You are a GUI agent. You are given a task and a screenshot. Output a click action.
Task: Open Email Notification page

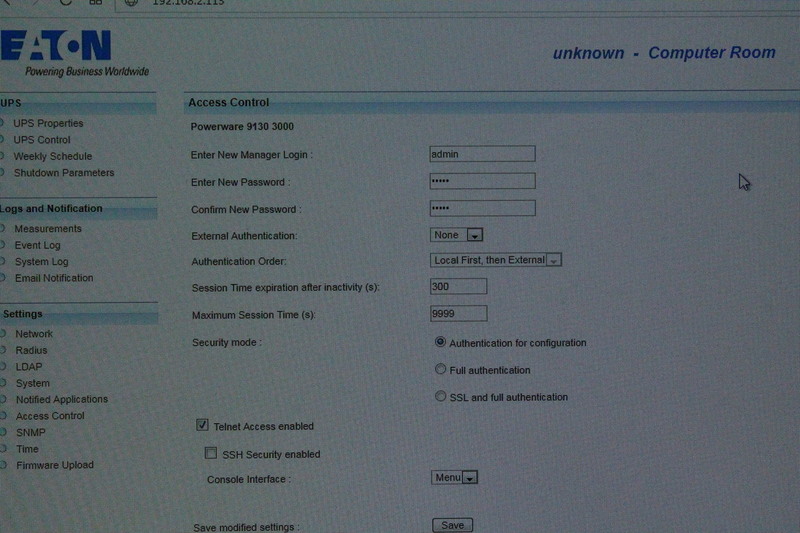(54, 278)
